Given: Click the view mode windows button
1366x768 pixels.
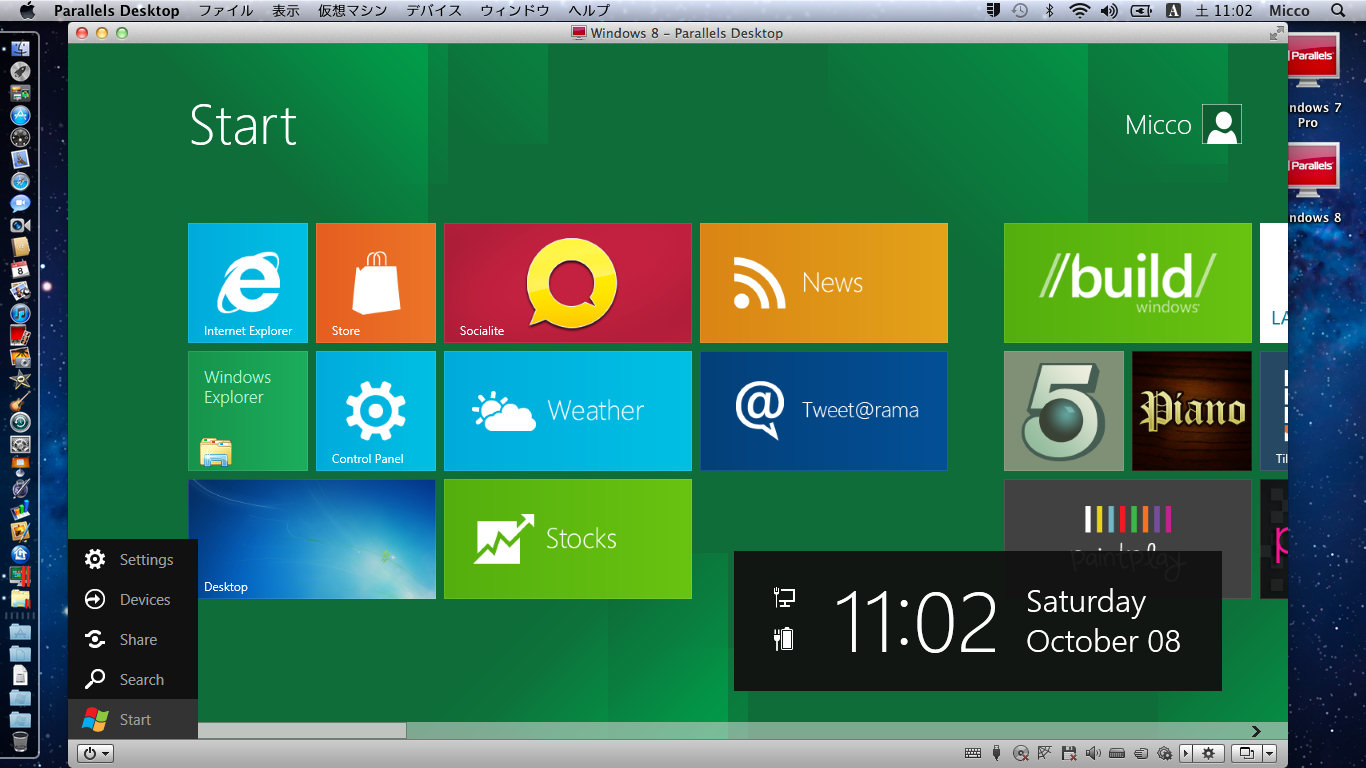Looking at the screenshot, I should (1247, 753).
